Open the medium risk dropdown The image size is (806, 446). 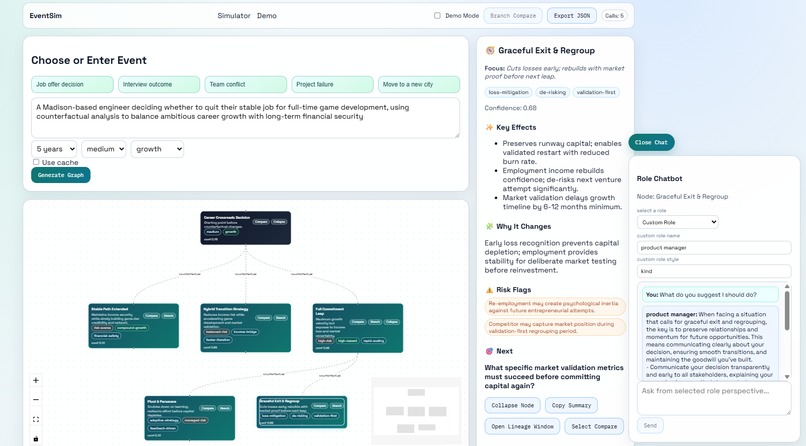point(103,149)
